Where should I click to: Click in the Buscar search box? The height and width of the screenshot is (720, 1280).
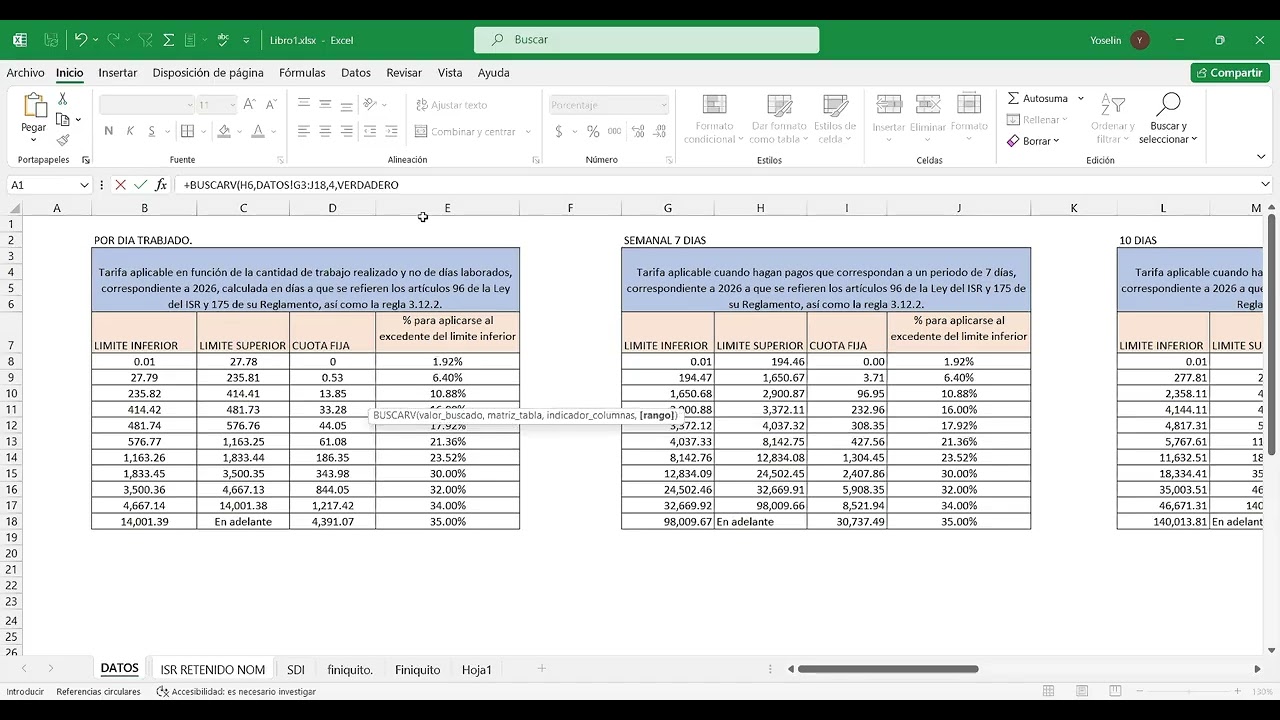coord(647,40)
